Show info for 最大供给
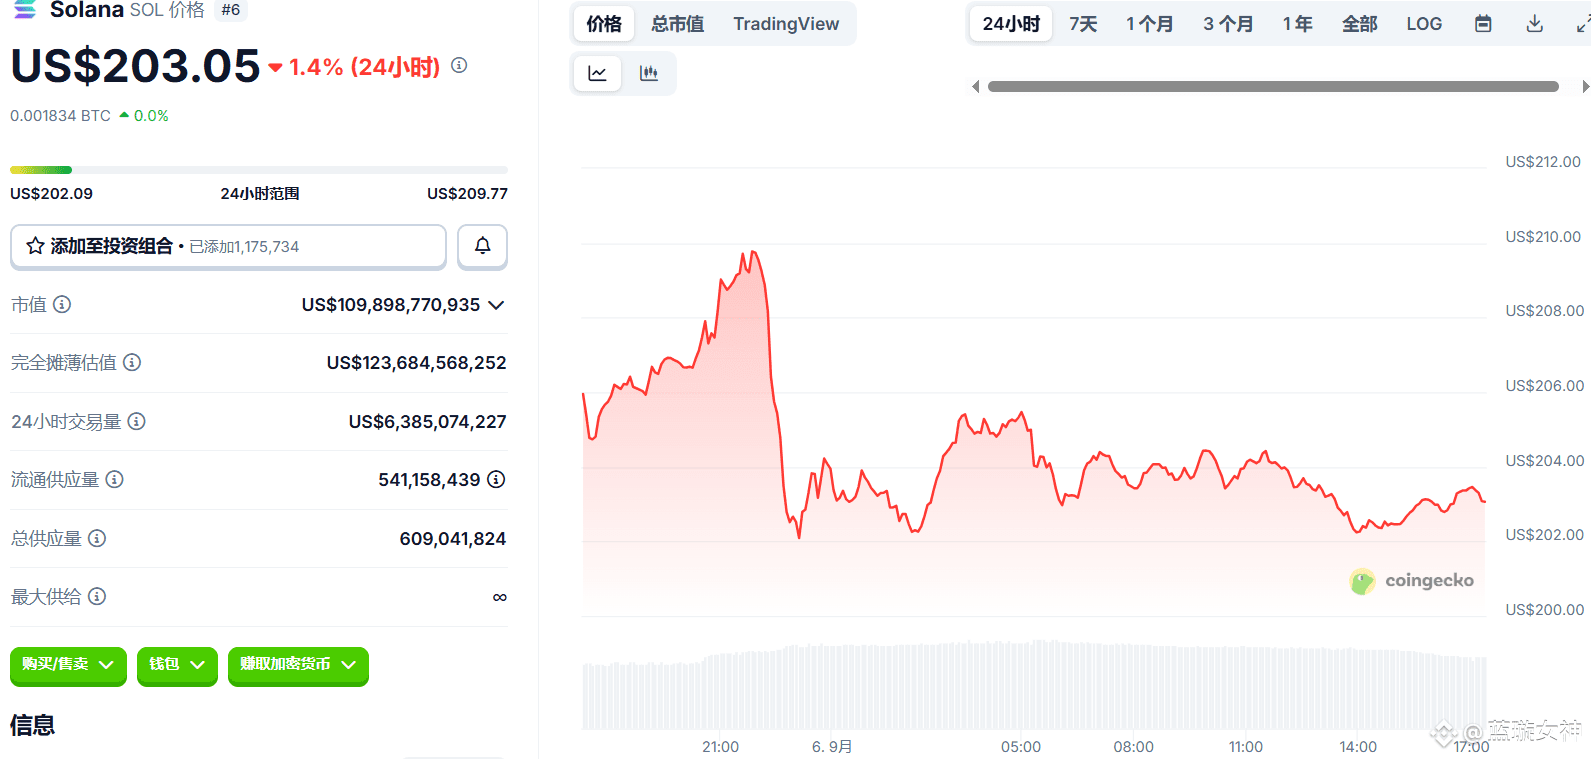The width and height of the screenshot is (1591, 759). click(97, 596)
